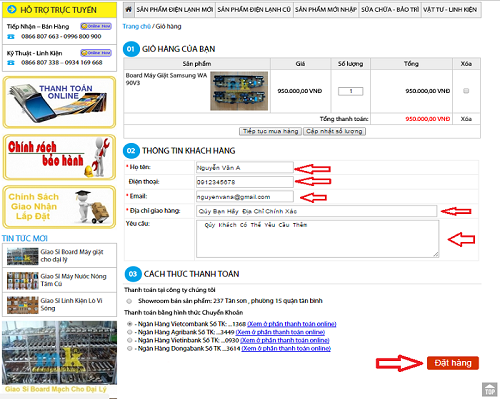Open Sản Phẩm Điện Lạnh Mới menu
Image resolution: width=500 pixels, height=400 pixels.
tap(175, 10)
